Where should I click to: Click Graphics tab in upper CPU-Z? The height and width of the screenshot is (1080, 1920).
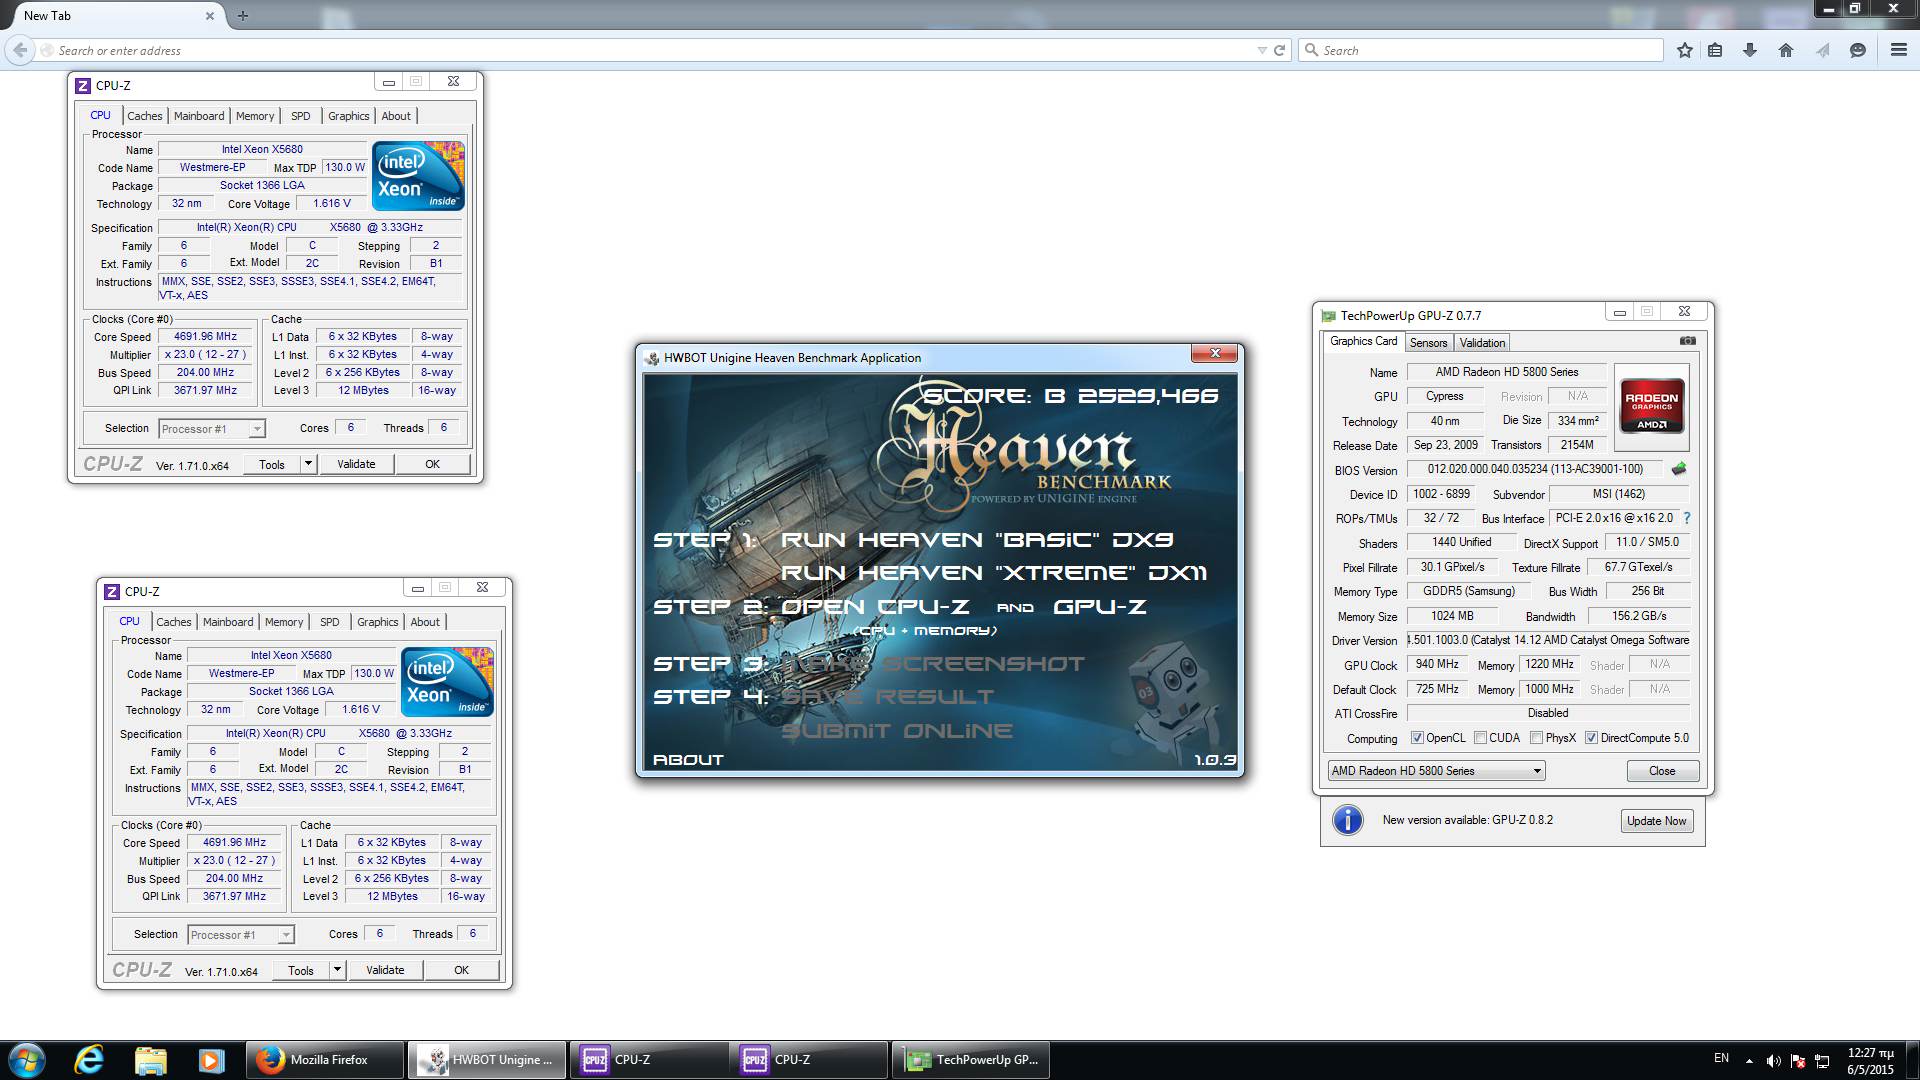(348, 116)
